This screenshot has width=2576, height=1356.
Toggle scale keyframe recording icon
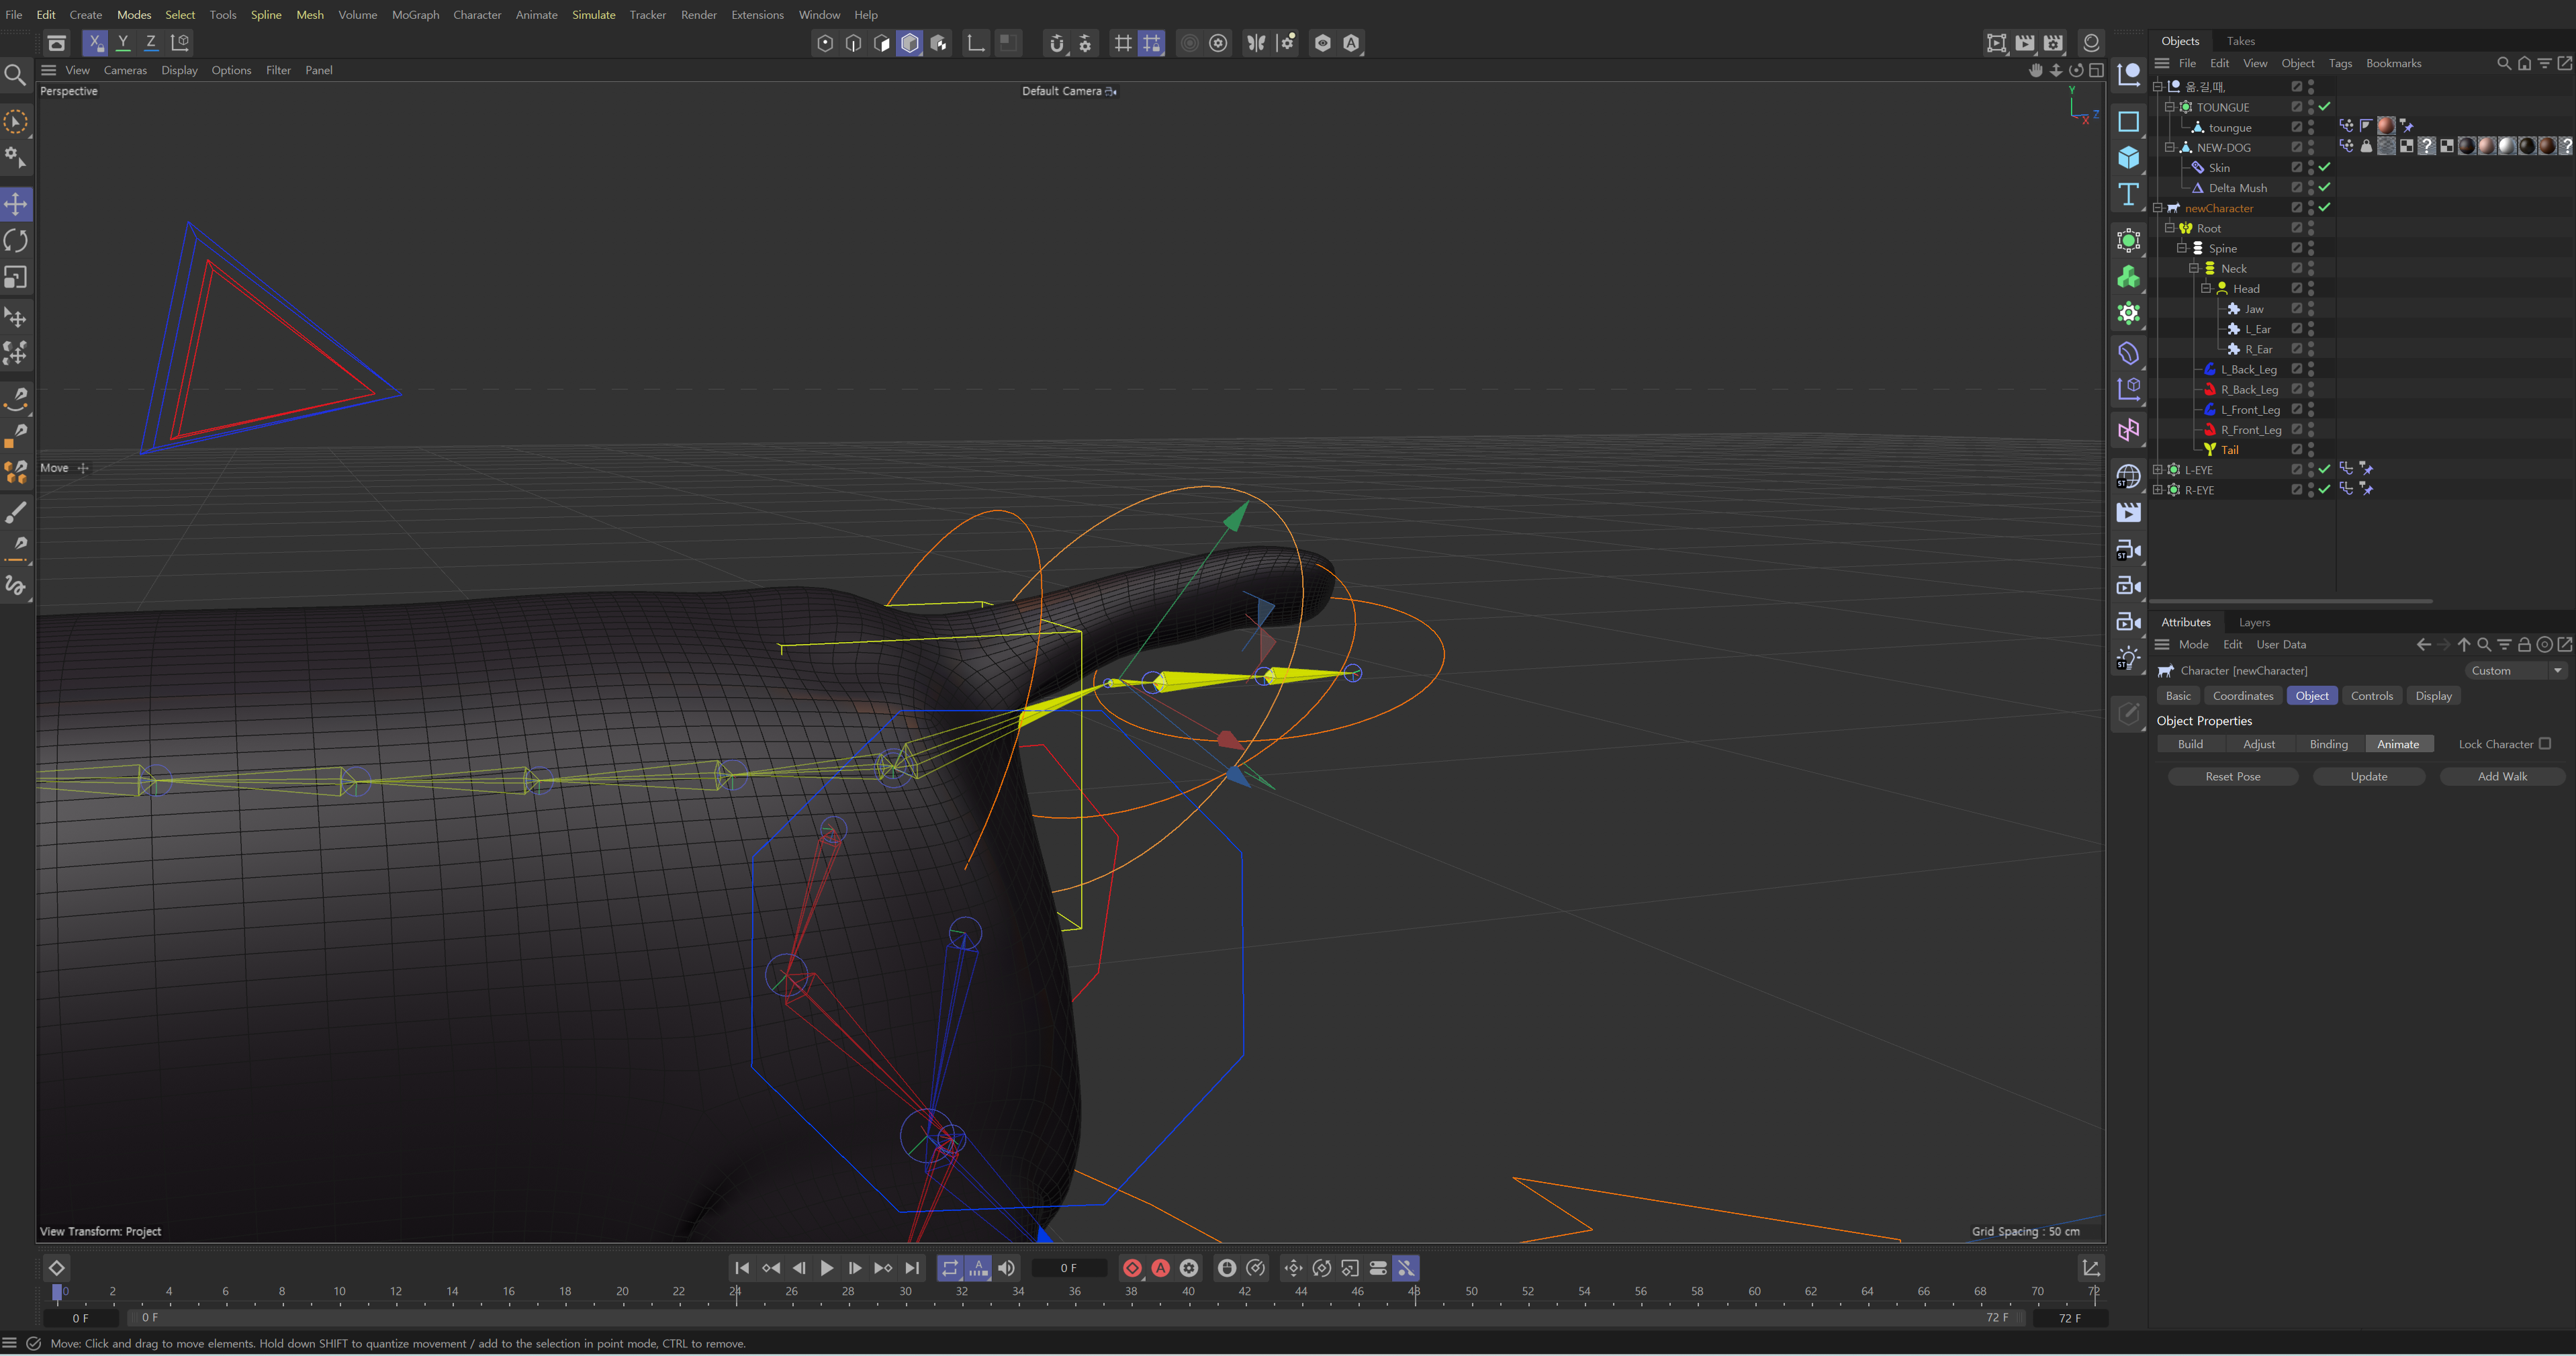tap(1350, 1268)
